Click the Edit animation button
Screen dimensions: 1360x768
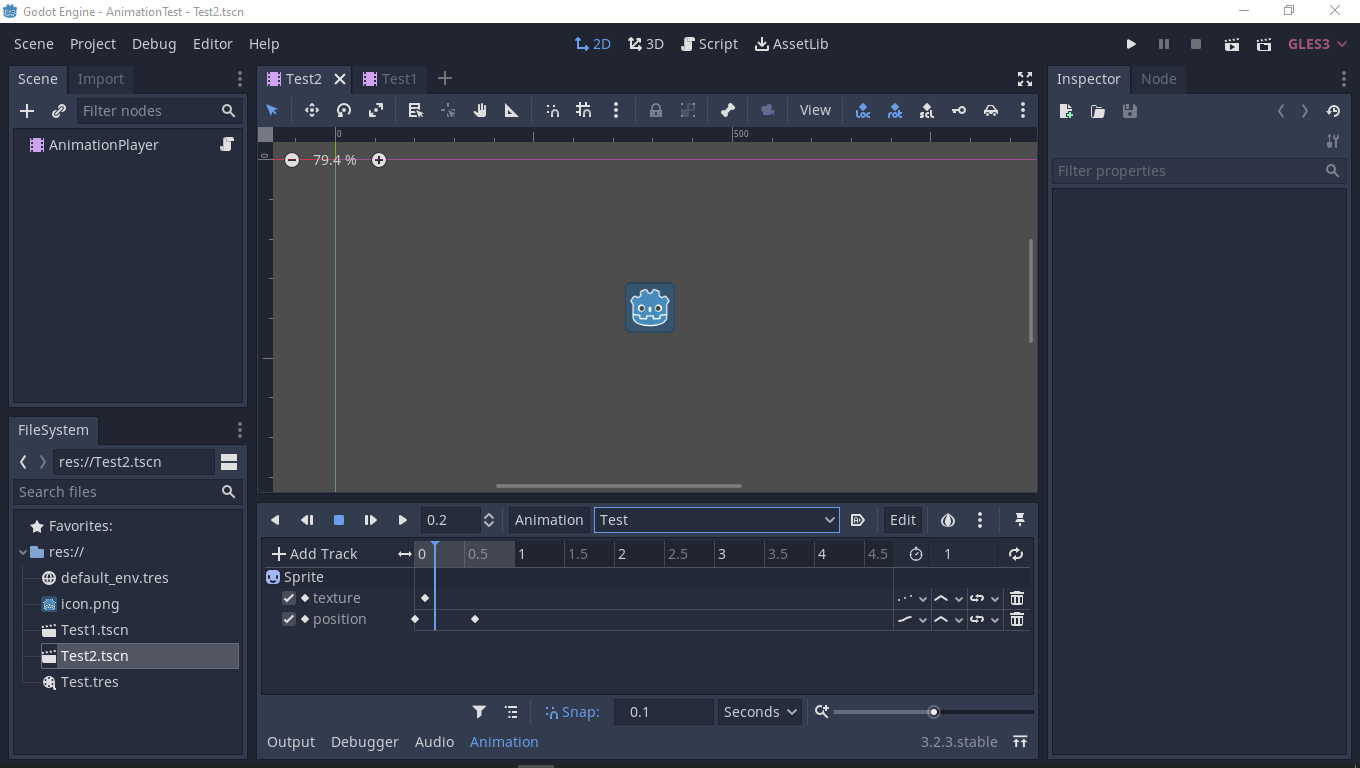tap(902, 520)
